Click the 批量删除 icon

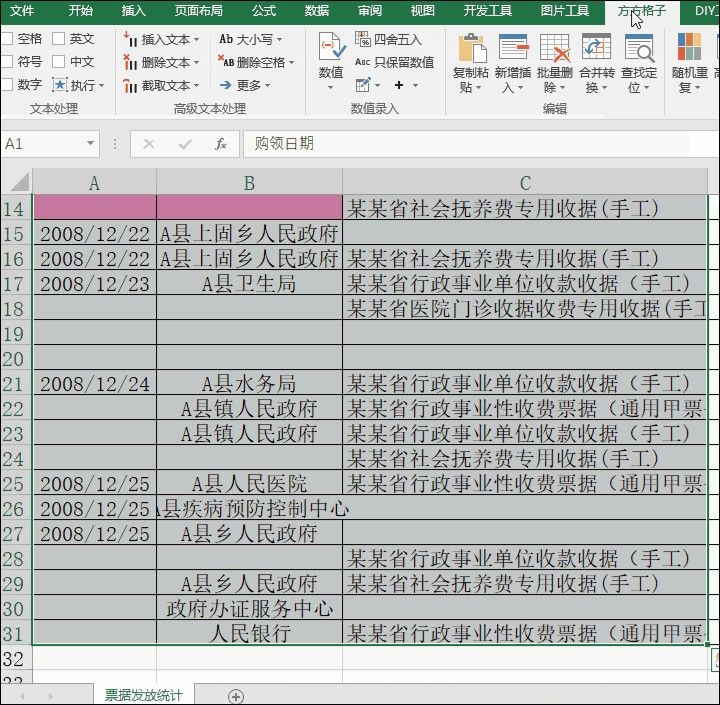555,47
